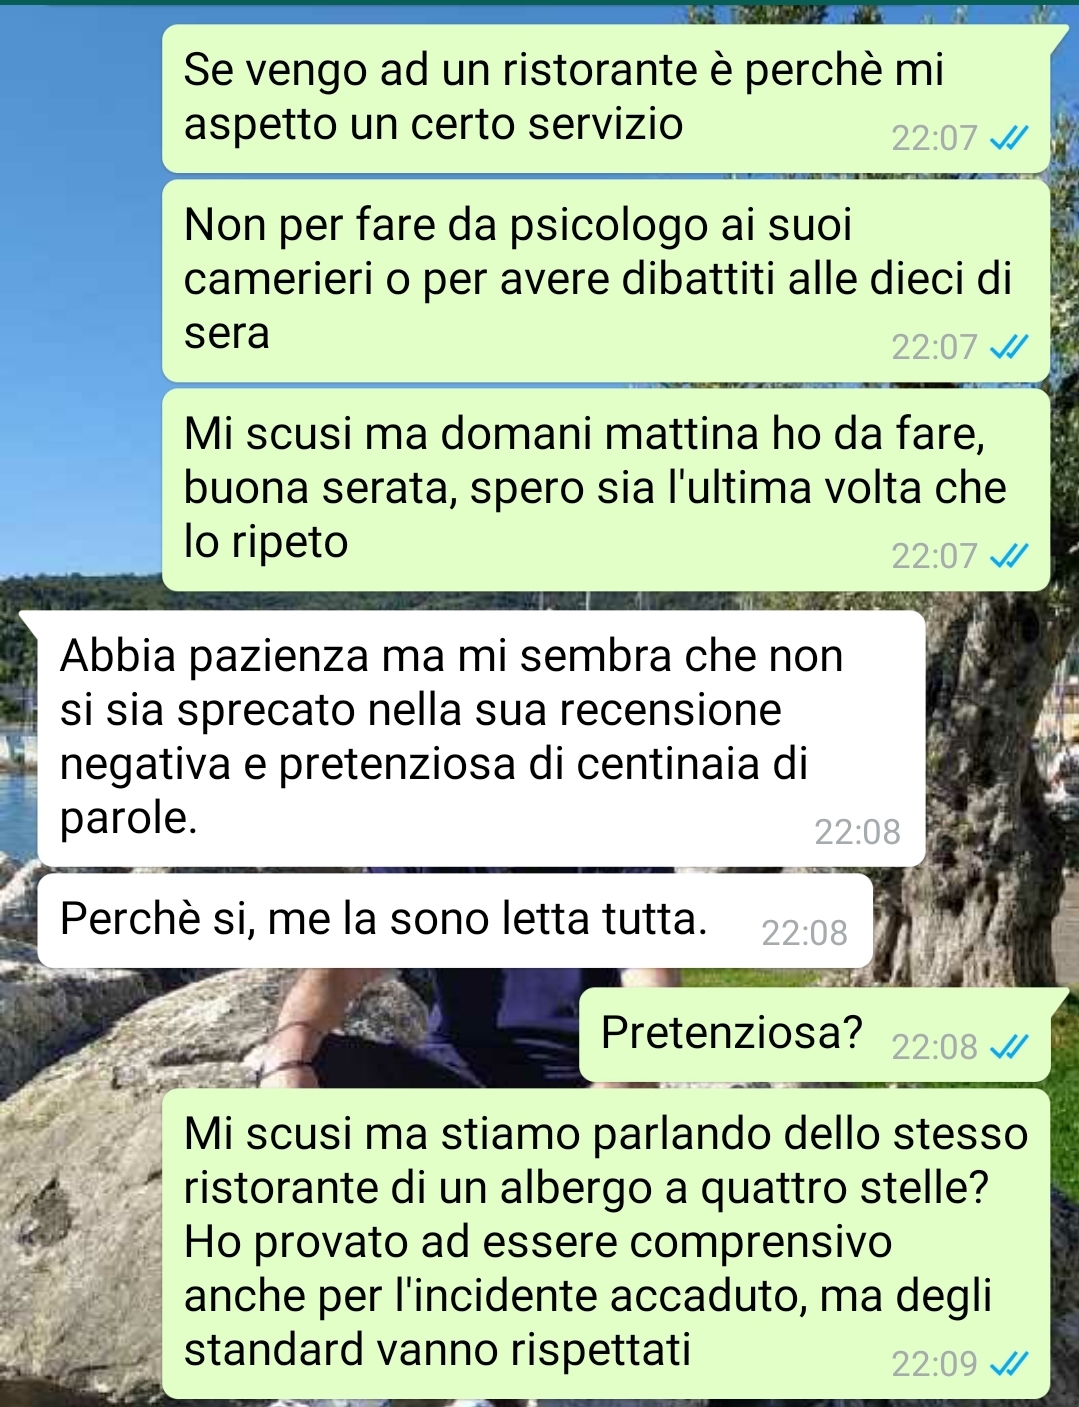Tap the 22:07 timestamp on the 'aspetto un certo servizio' message
This screenshot has height=1407, width=1079.
click(934, 138)
